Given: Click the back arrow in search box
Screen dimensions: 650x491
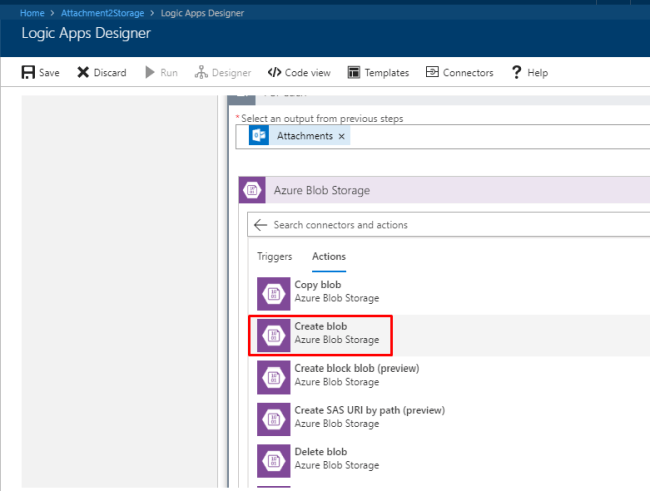Looking at the screenshot, I should tap(260, 225).
